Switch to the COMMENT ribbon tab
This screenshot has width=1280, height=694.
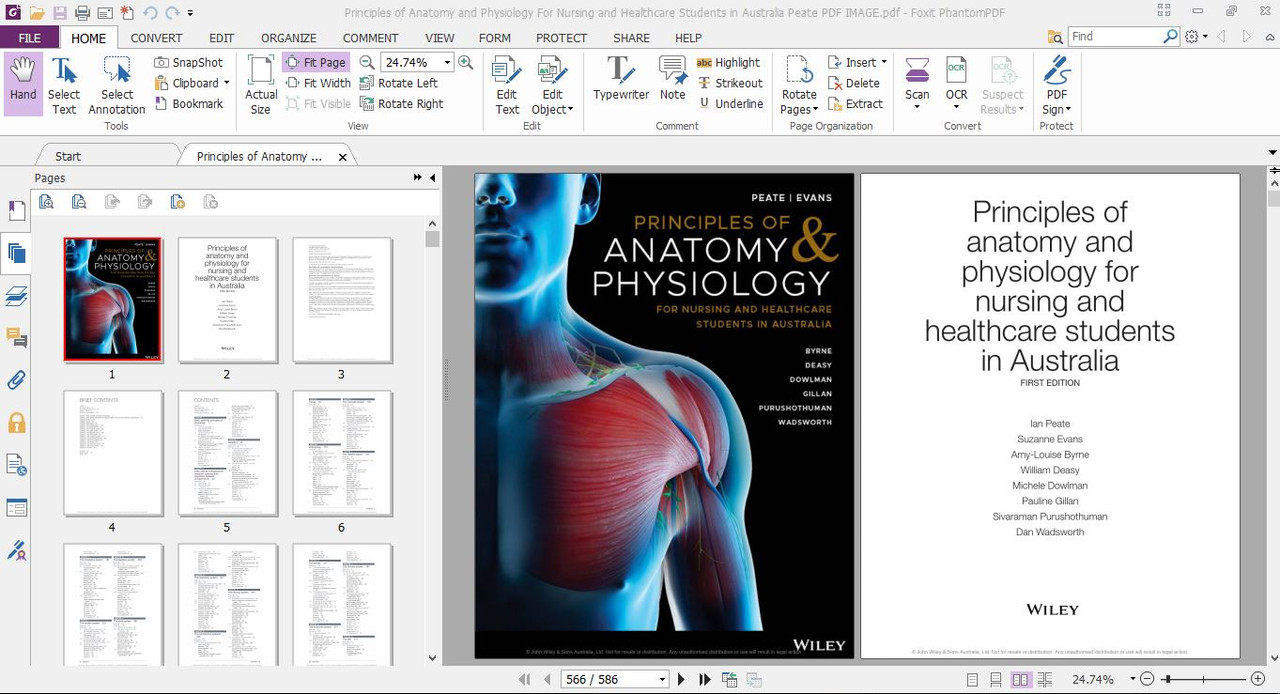pyautogui.click(x=371, y=38)
